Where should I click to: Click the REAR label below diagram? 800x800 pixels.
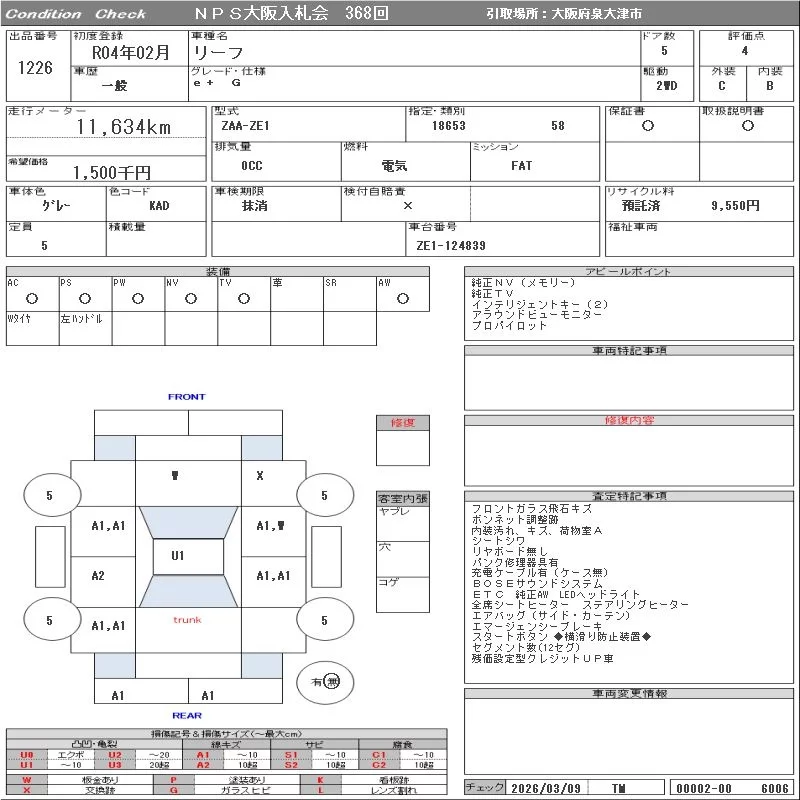[187, 715]
